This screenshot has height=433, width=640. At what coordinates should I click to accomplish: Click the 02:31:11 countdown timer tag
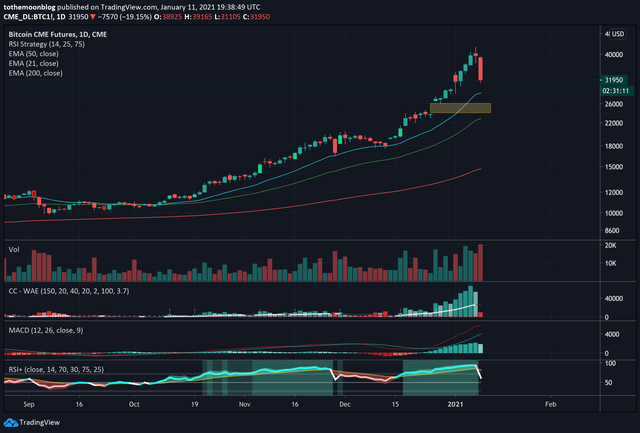(617, 91)
